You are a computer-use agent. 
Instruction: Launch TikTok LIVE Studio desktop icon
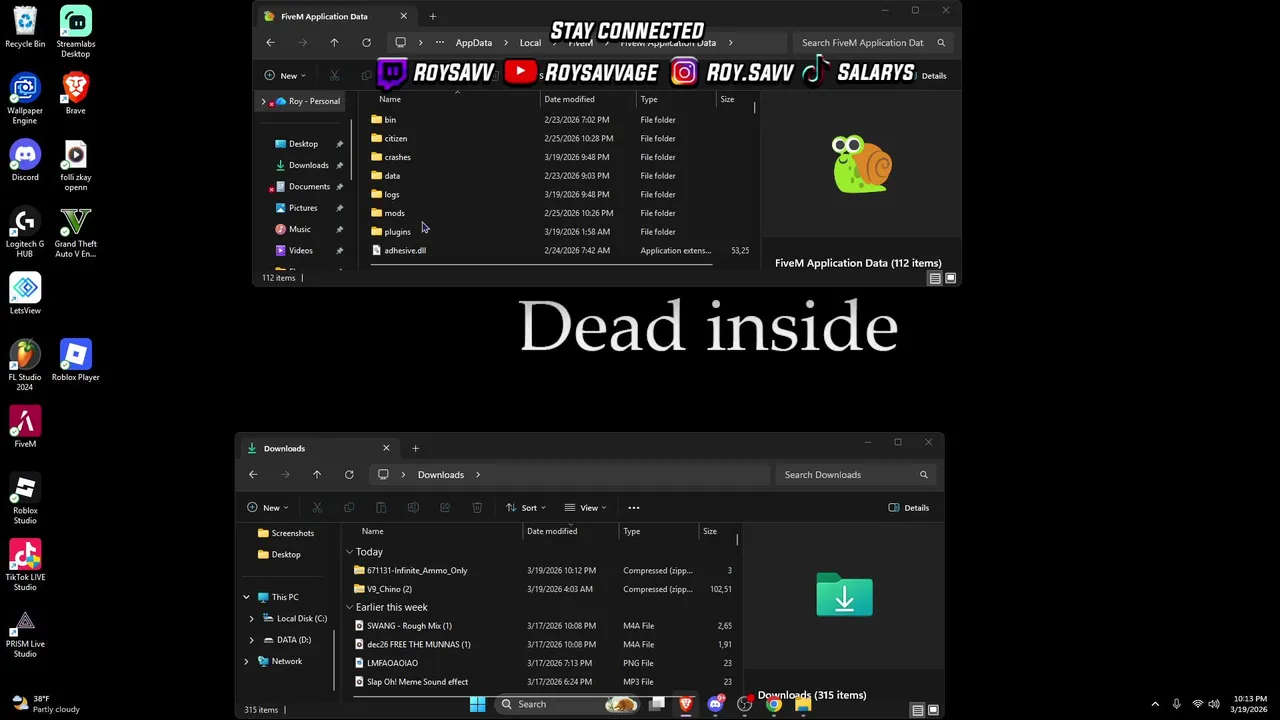[25, 565]
